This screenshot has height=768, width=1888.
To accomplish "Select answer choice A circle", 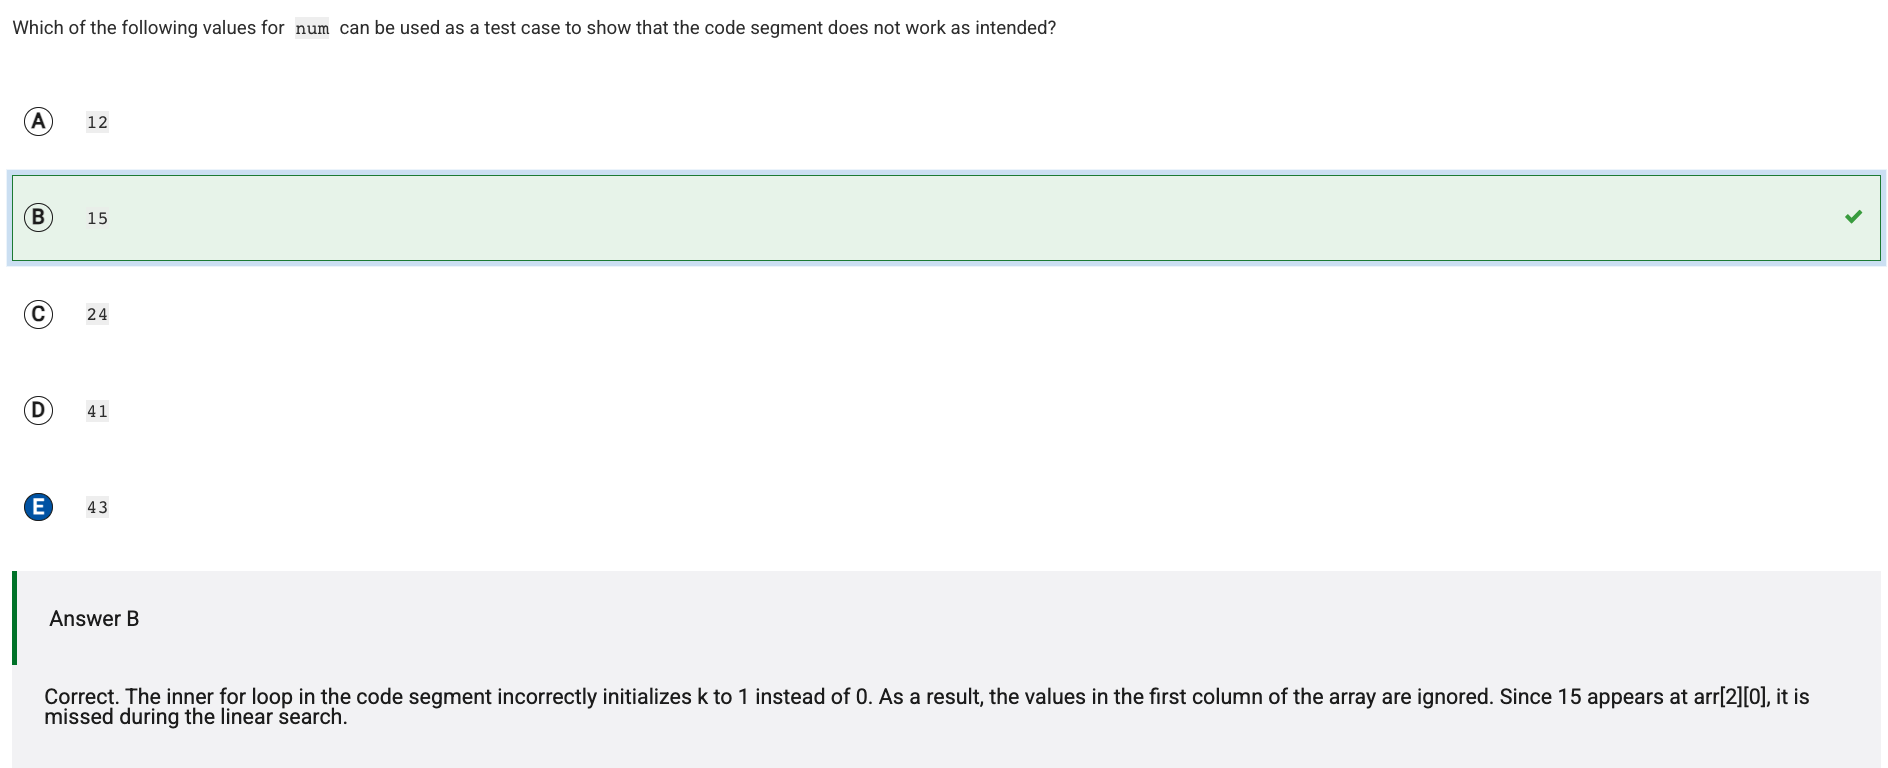I will (x=38, y=122).
